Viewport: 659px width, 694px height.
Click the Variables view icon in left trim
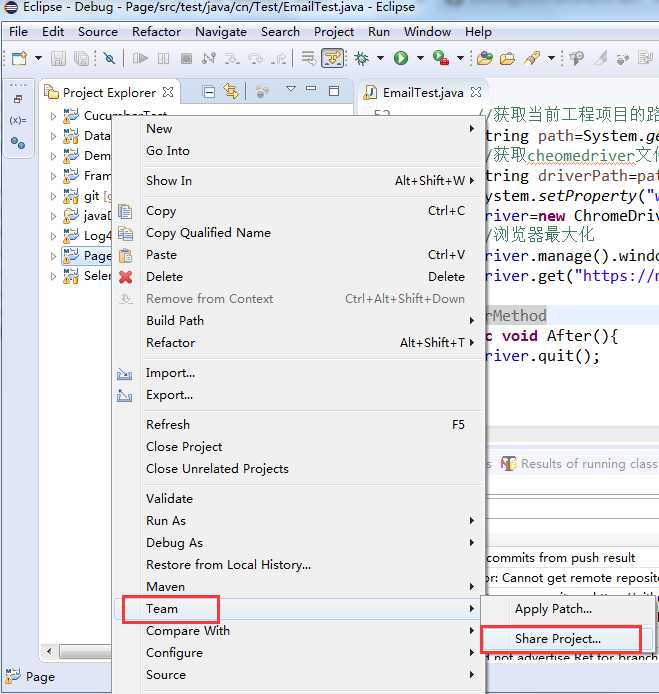(x=18, y=120)
